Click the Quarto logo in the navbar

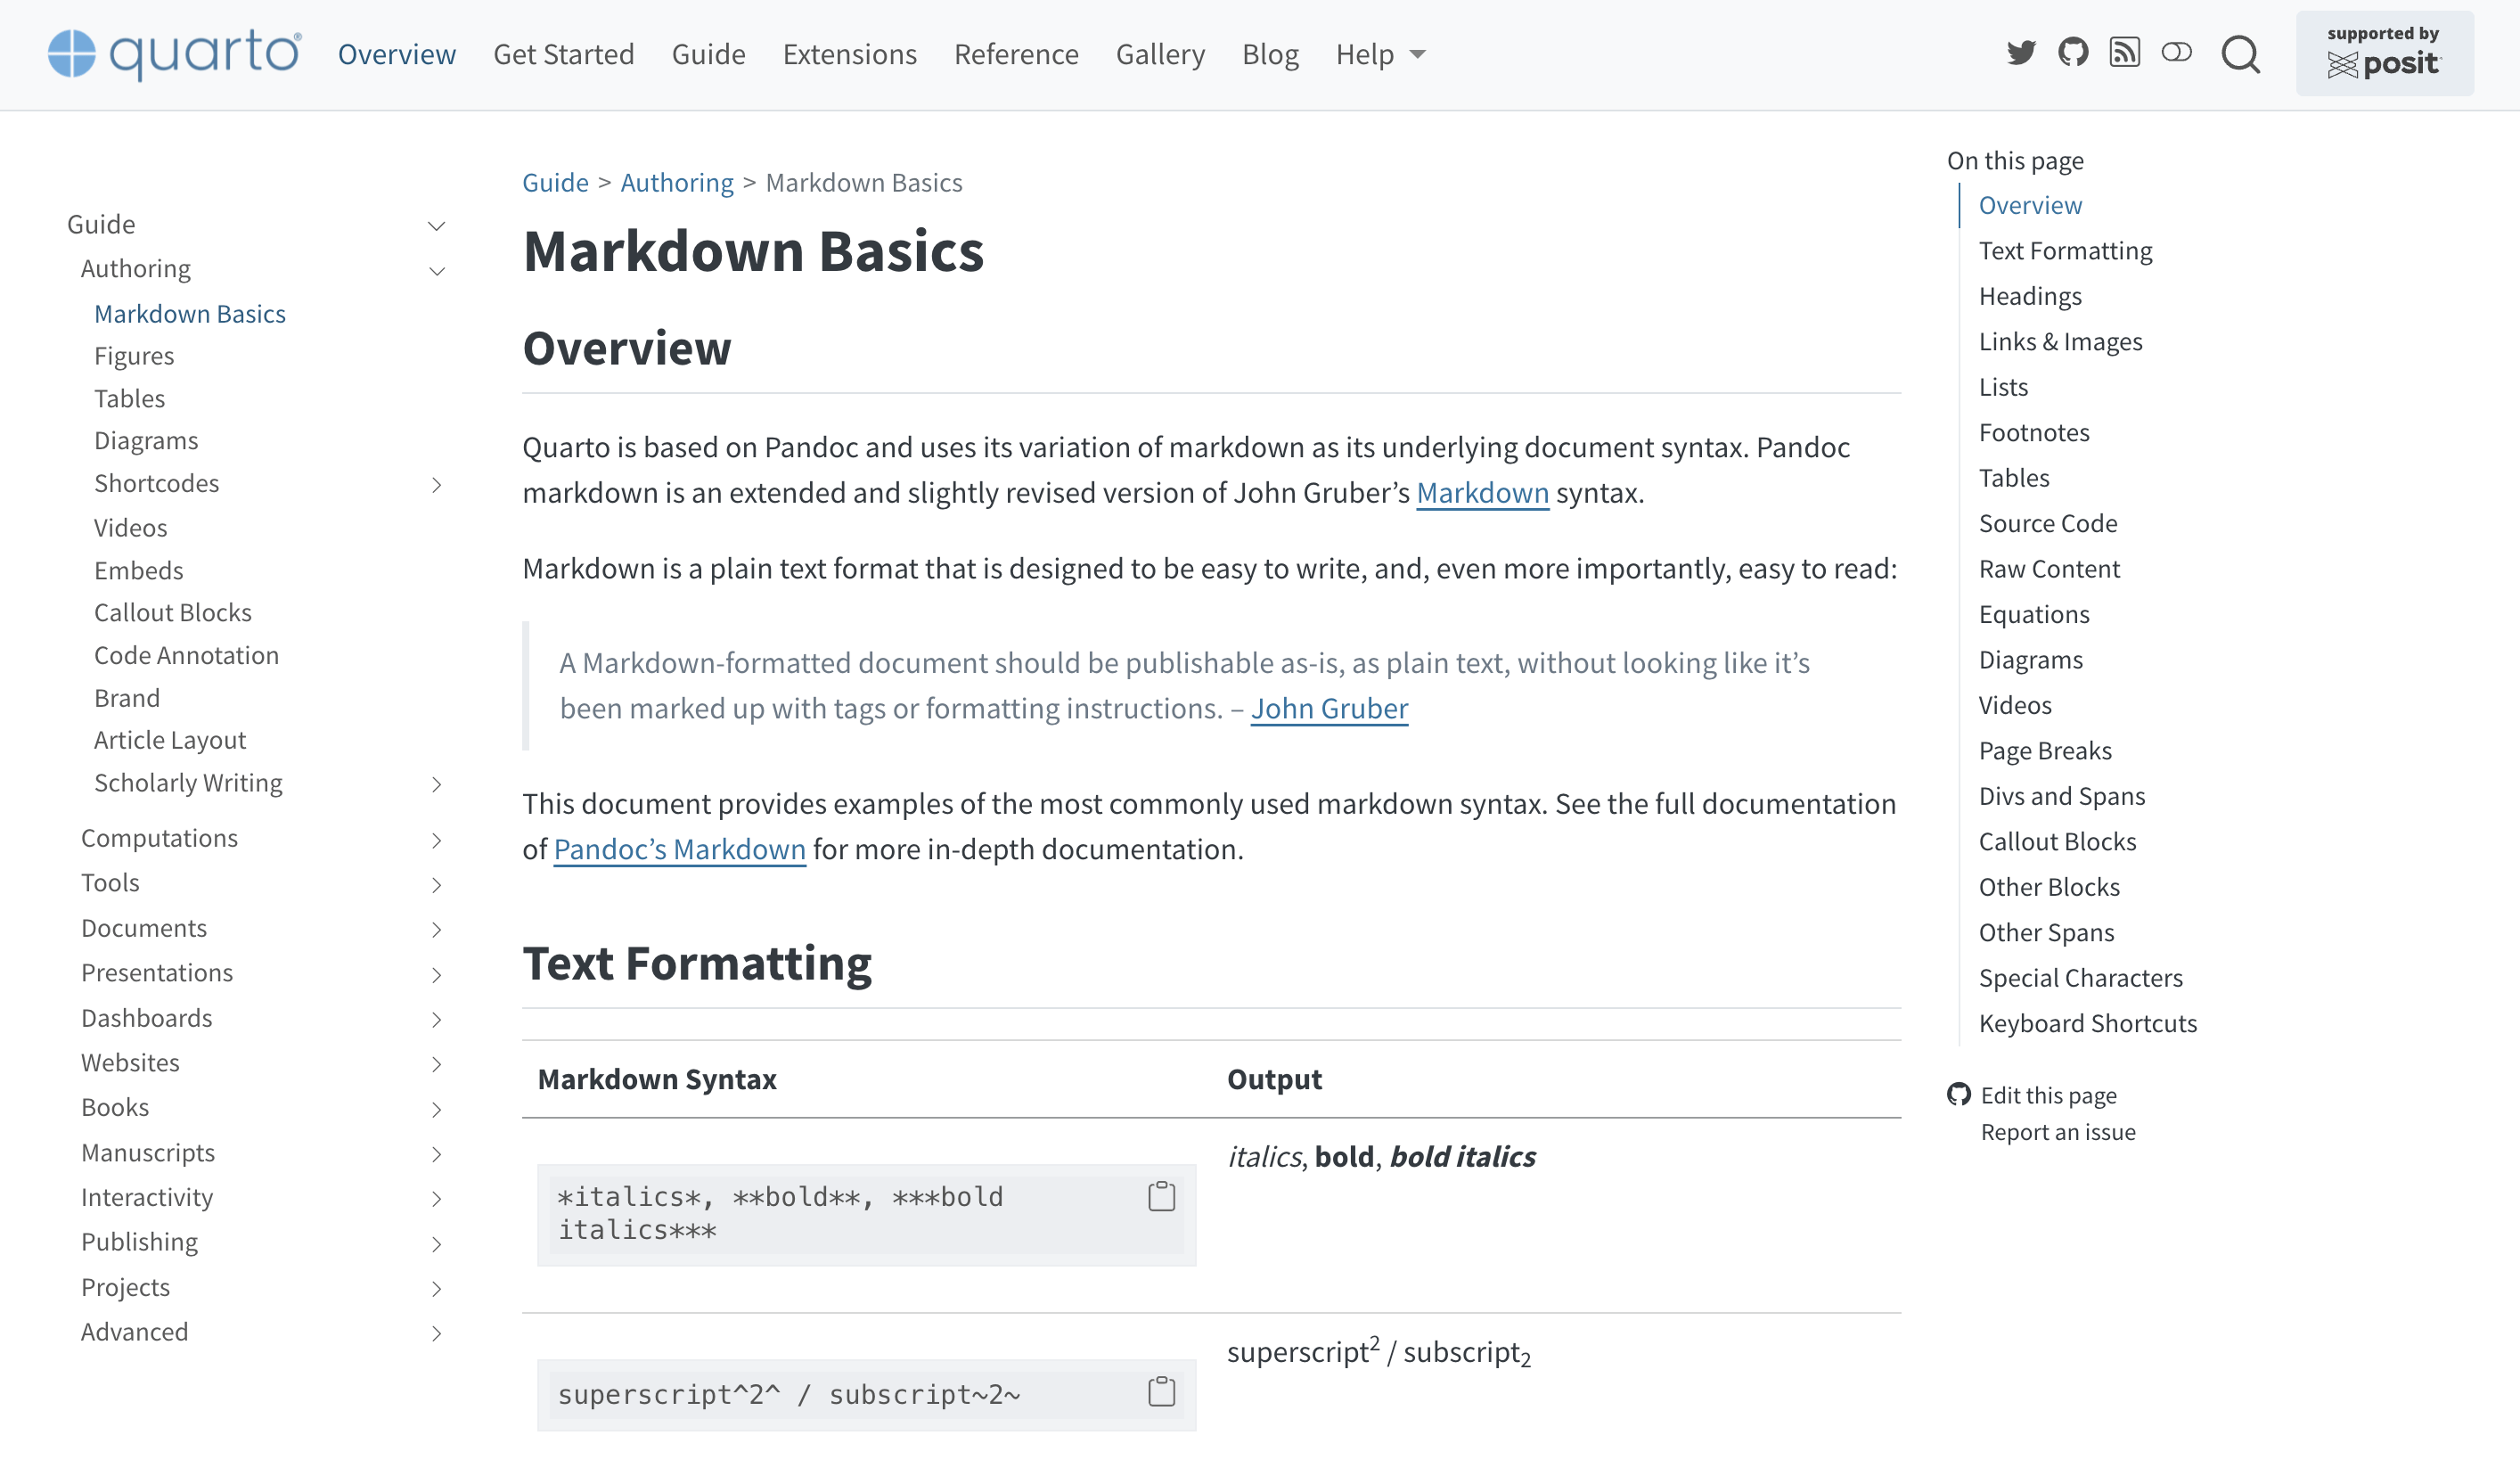[175, 53]
